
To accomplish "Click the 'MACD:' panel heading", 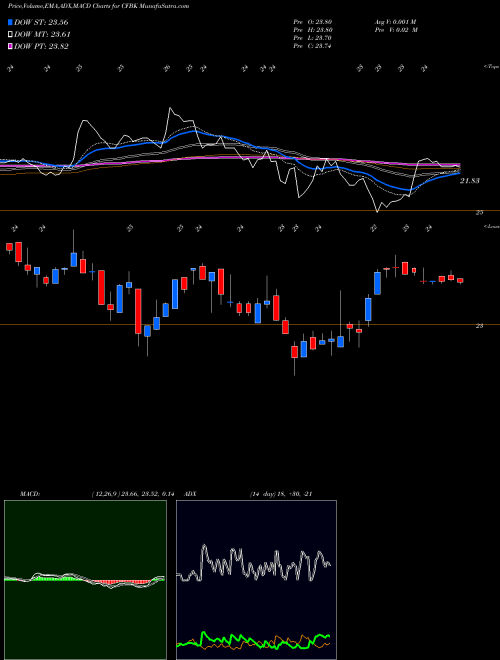I will (29, 494).
